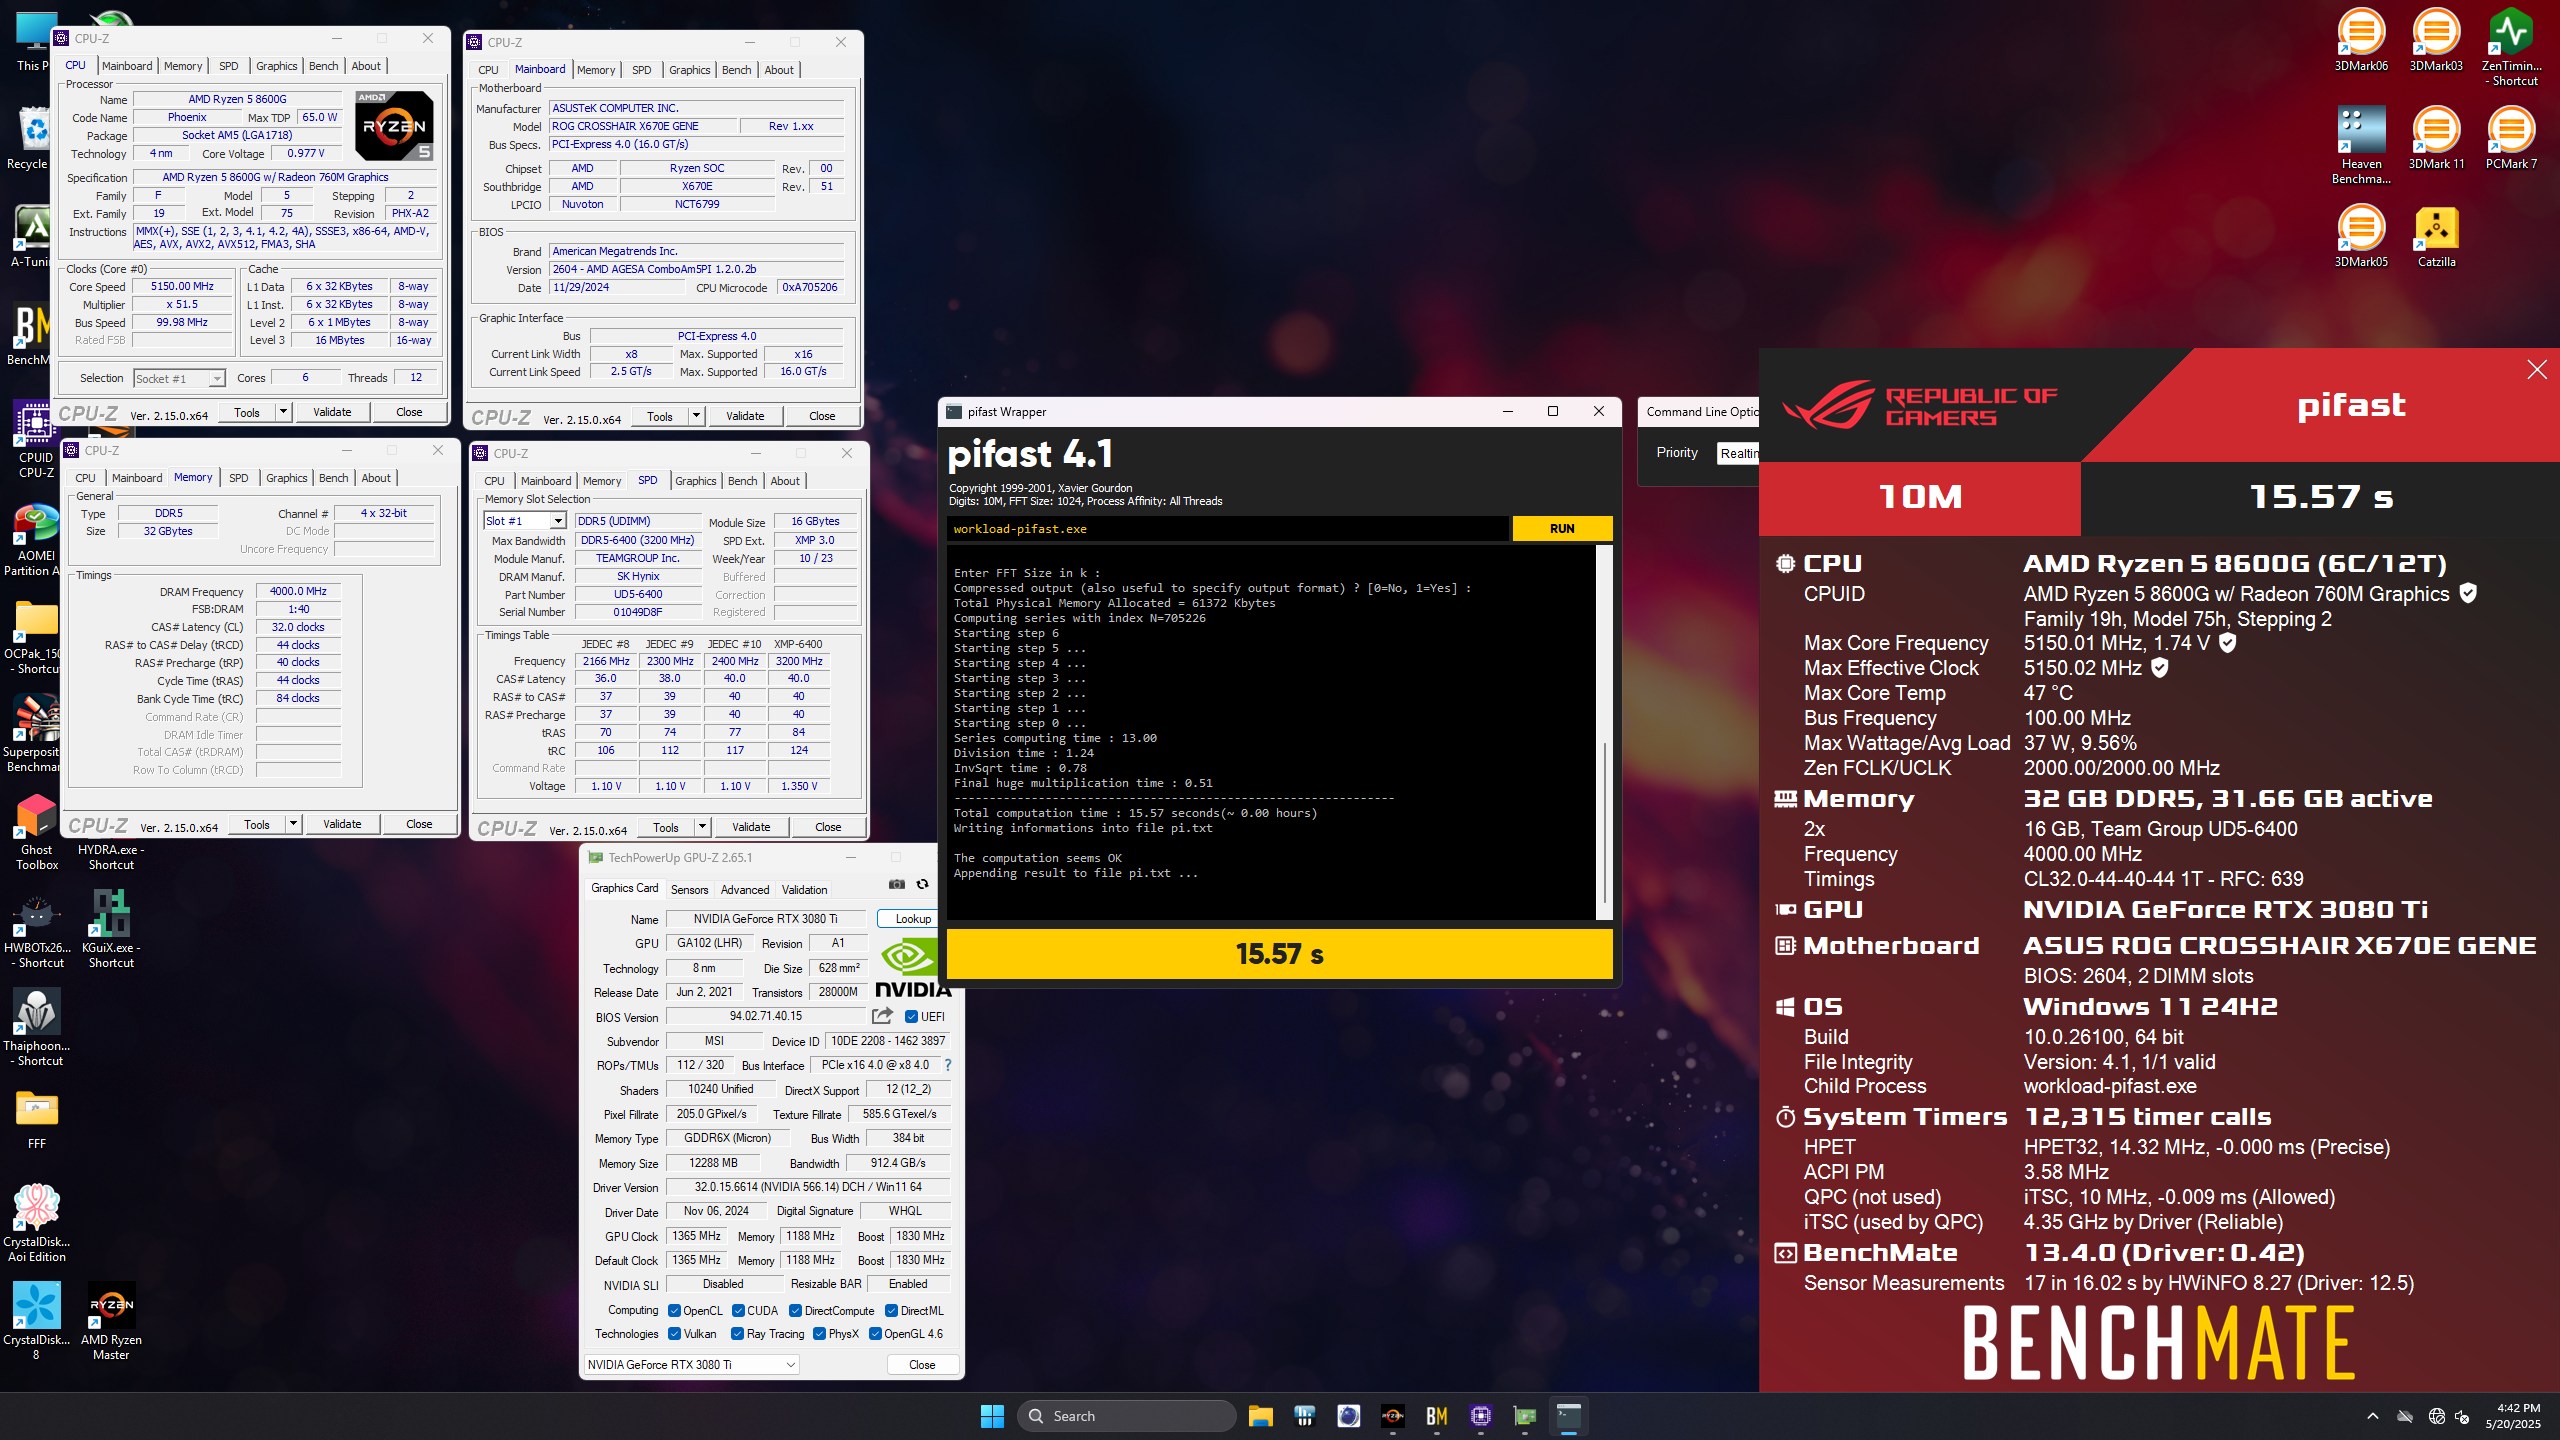Open Tools dropdown arrow in SPD window

702,827
